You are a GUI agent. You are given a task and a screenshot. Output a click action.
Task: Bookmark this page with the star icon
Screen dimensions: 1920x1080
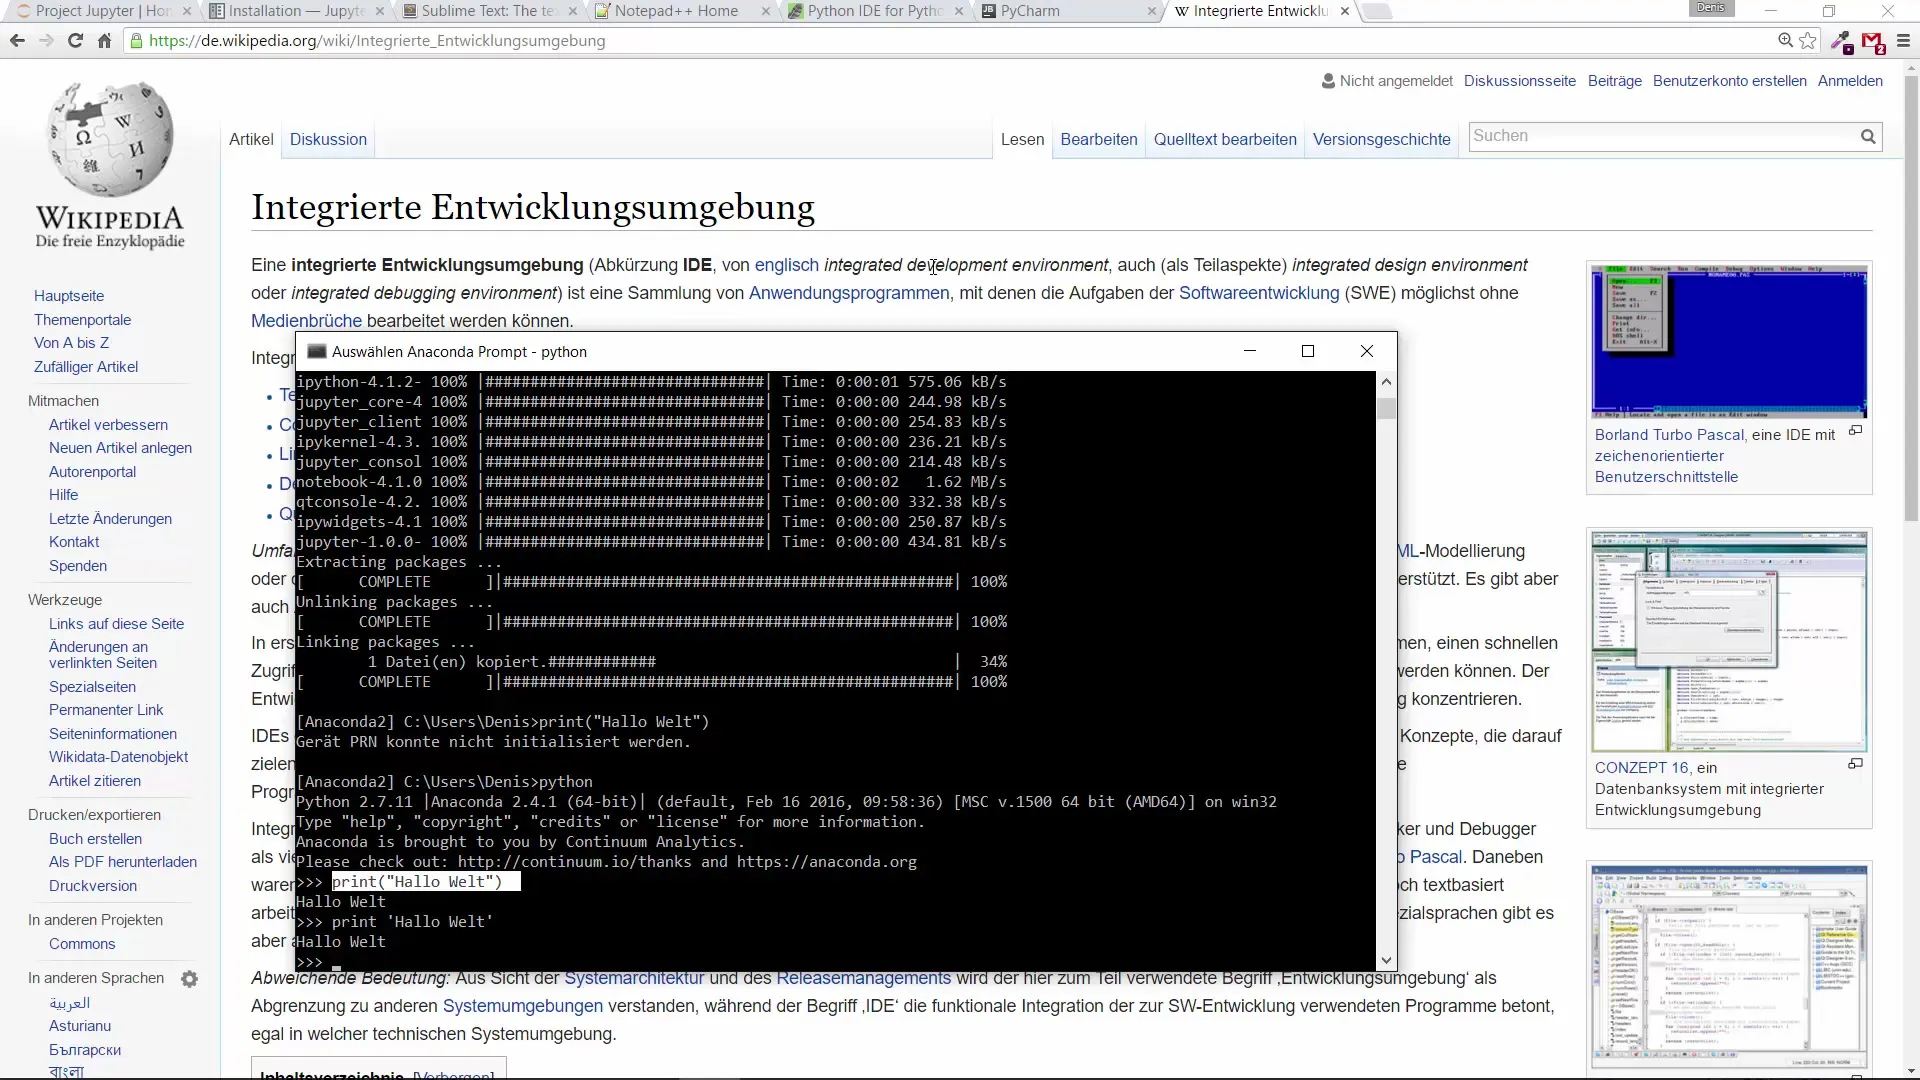tap(1808, 41)
